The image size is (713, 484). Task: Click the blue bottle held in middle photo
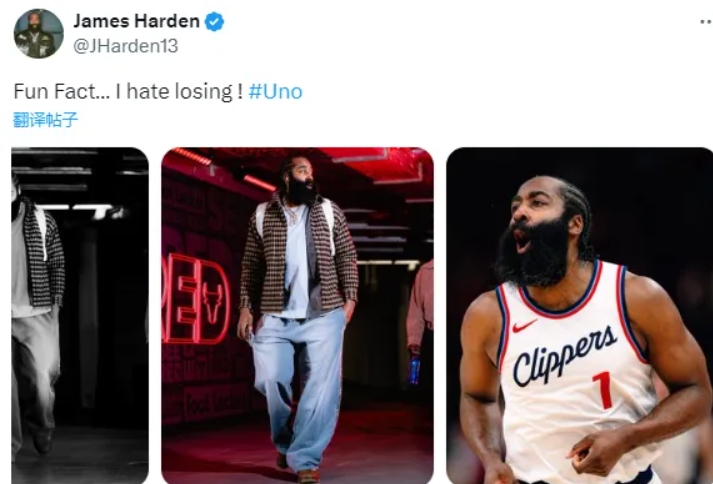(414, 370)
